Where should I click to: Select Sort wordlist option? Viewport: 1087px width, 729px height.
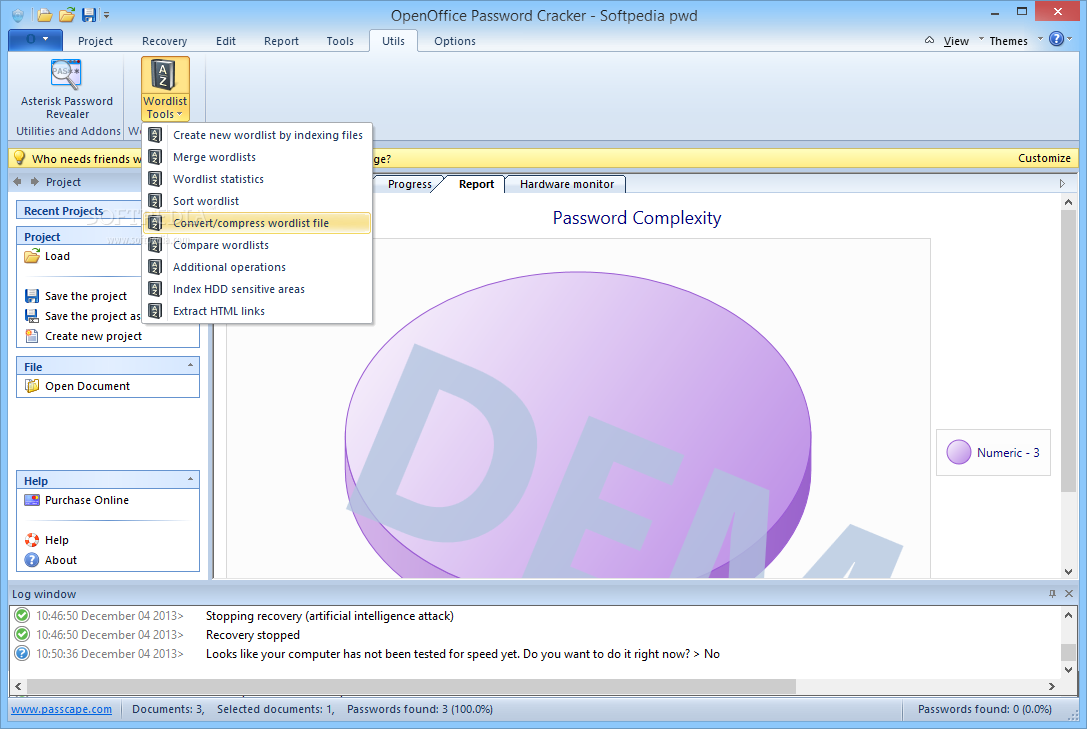pyautogui.click(x=257, y=201)
